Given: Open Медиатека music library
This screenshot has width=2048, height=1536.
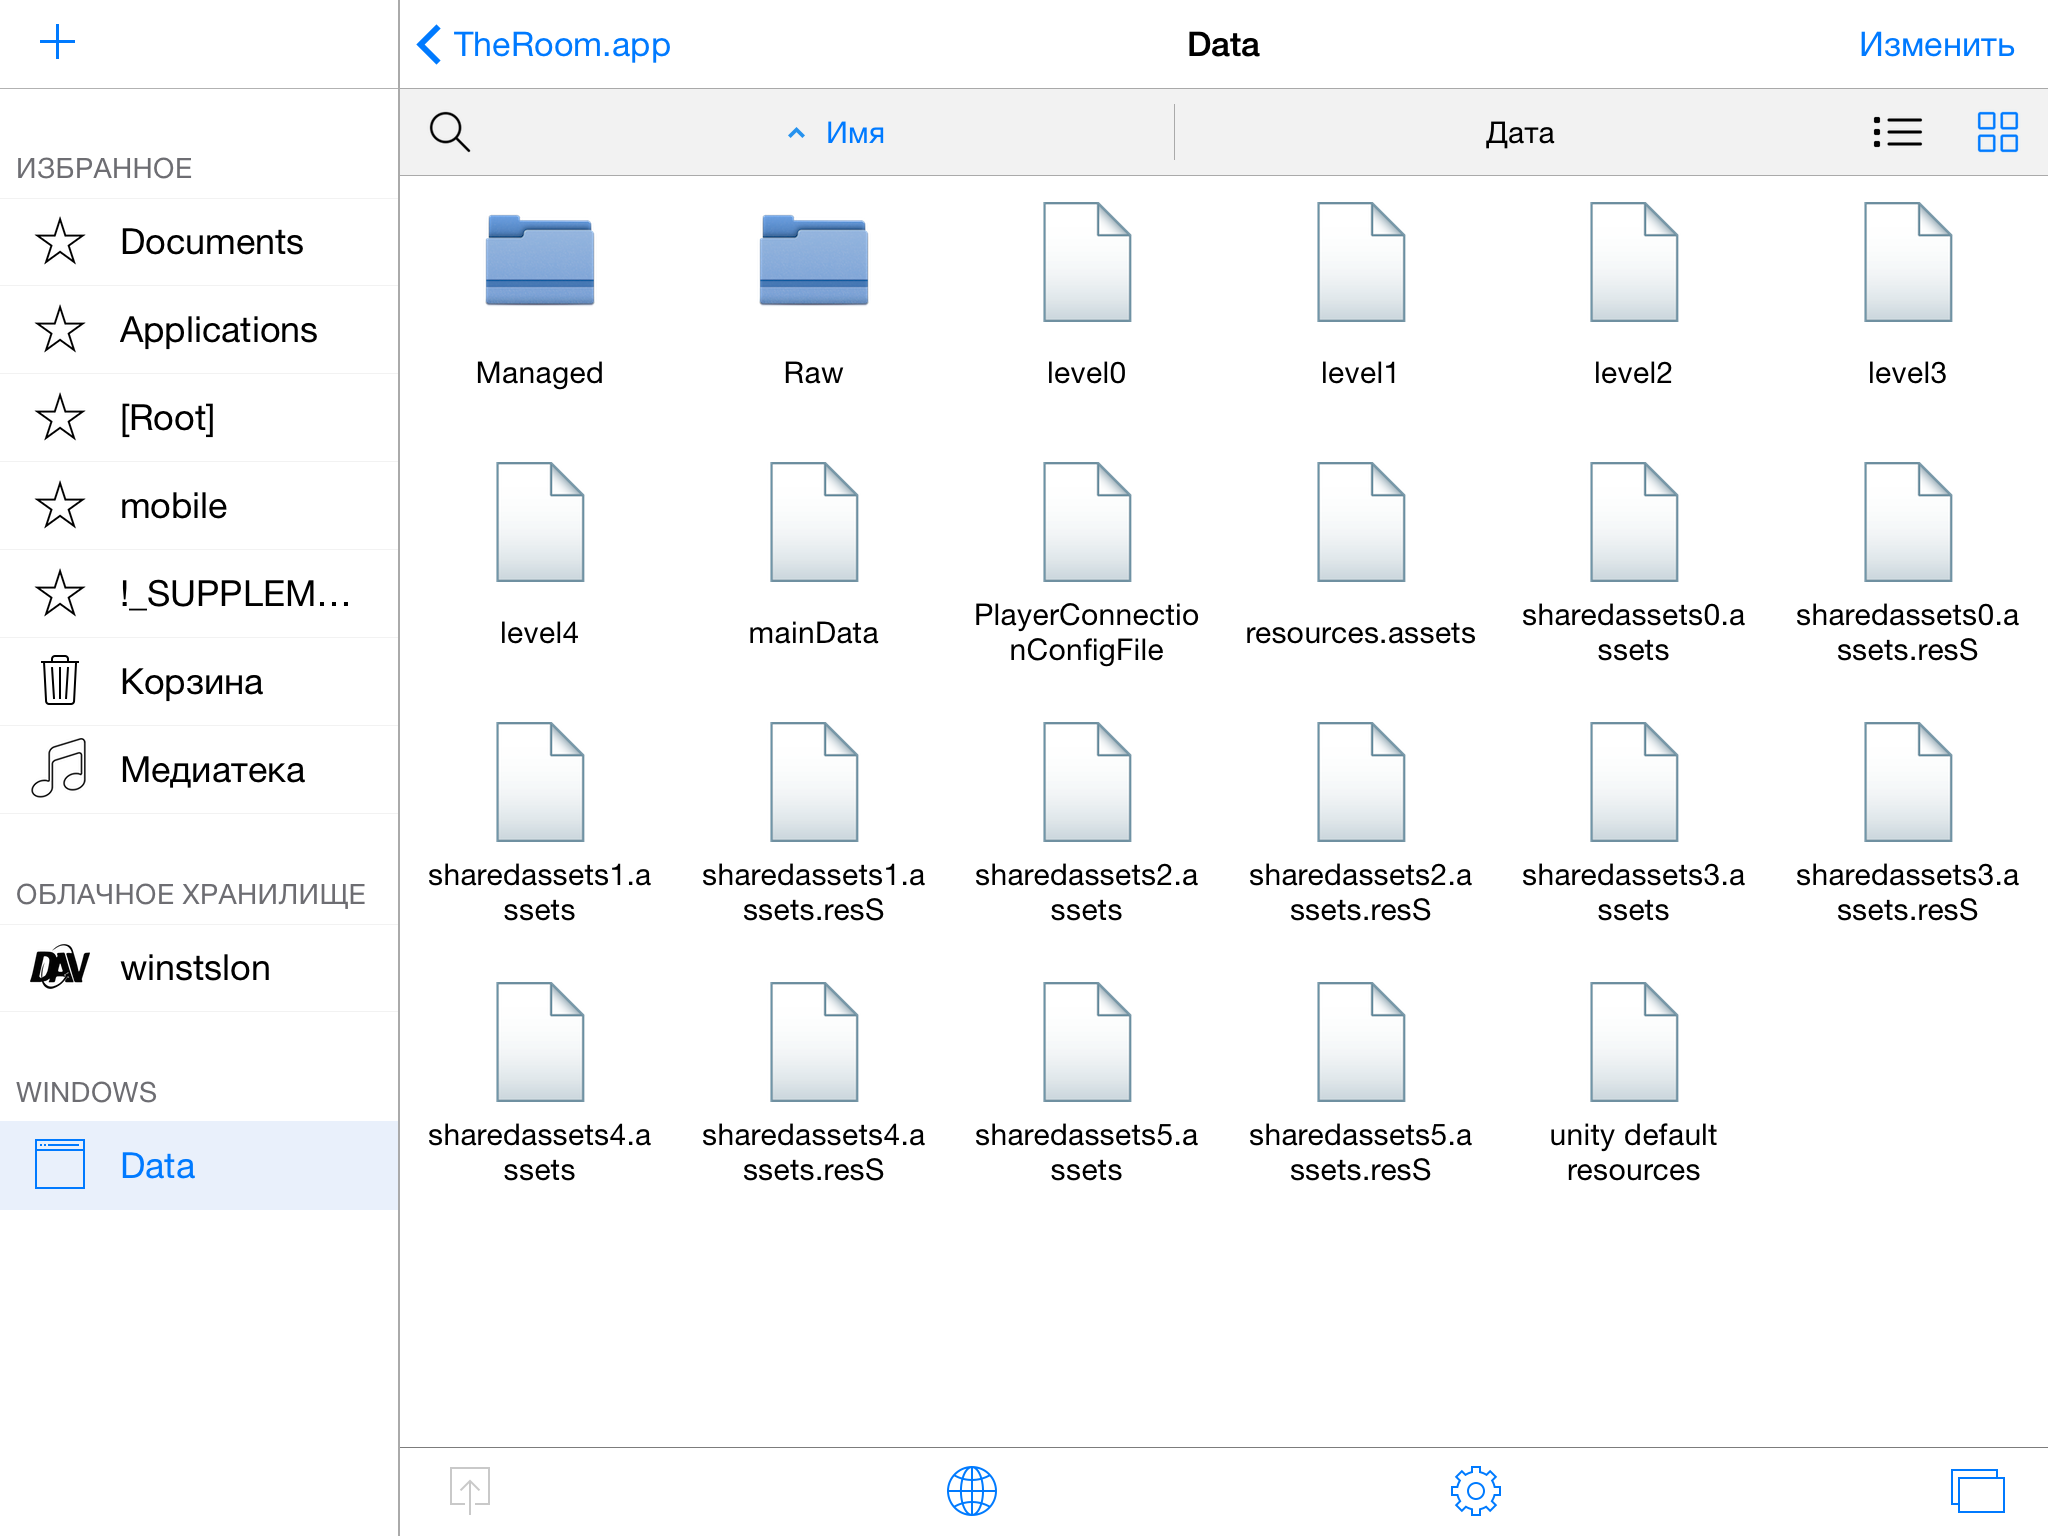Looking at the screenshot, I should coord(210,770).
